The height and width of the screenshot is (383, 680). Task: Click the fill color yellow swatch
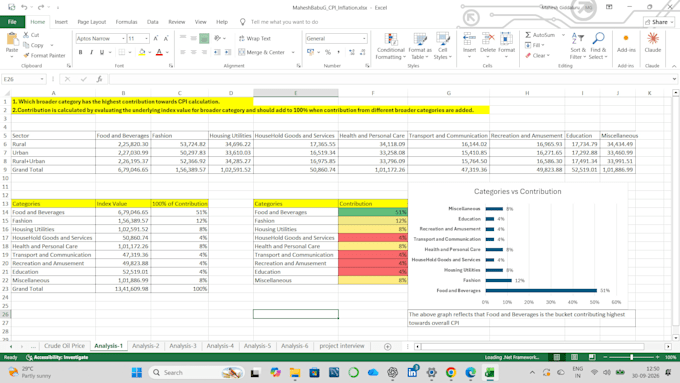pos(142,52)
